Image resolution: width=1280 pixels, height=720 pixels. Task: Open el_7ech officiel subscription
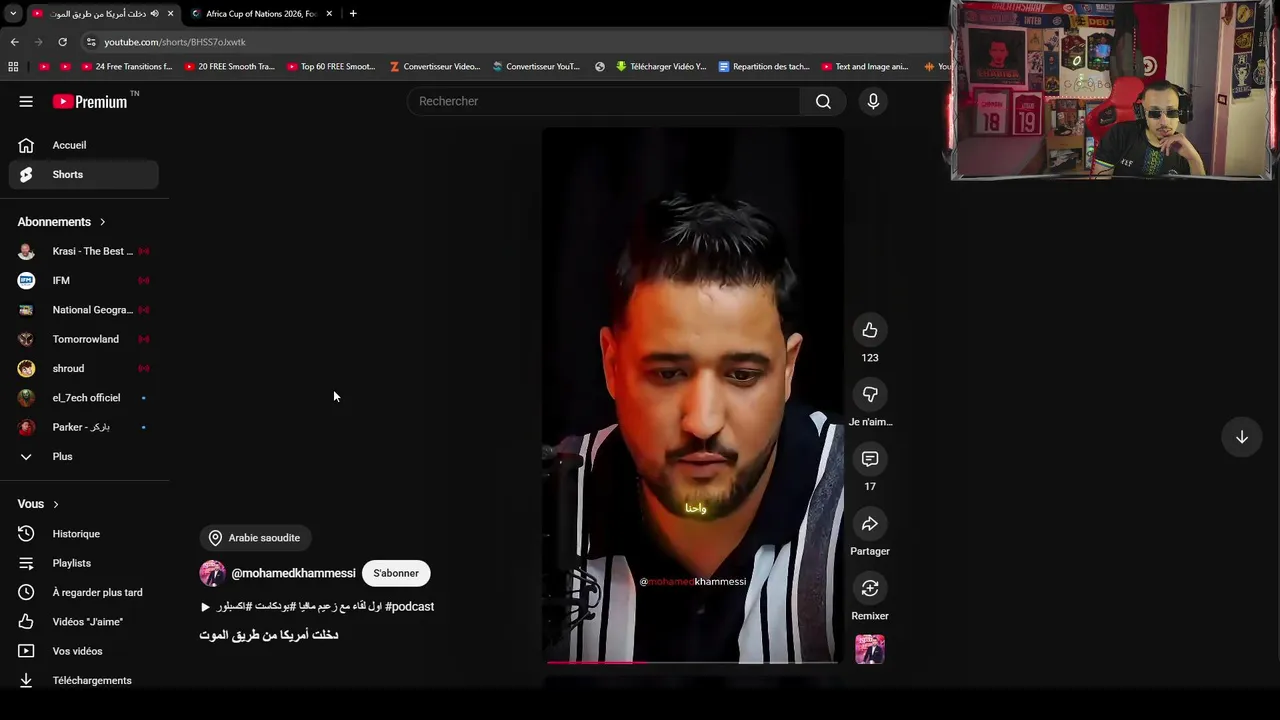(84, 398)
